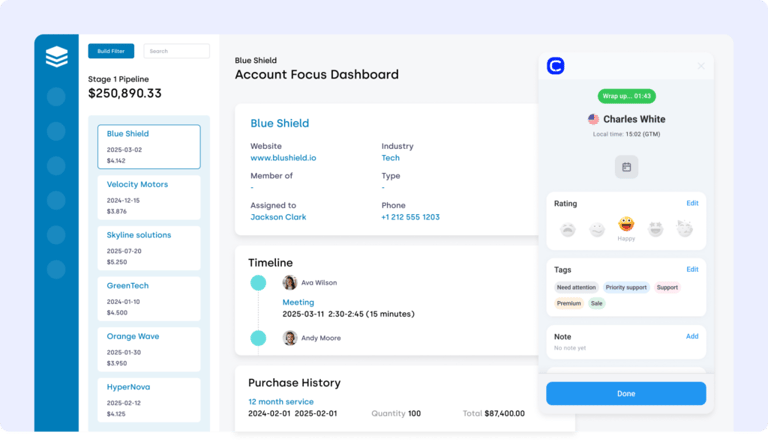
Task: Select the last star-eyed rating emoji
Action: point(684,228)
